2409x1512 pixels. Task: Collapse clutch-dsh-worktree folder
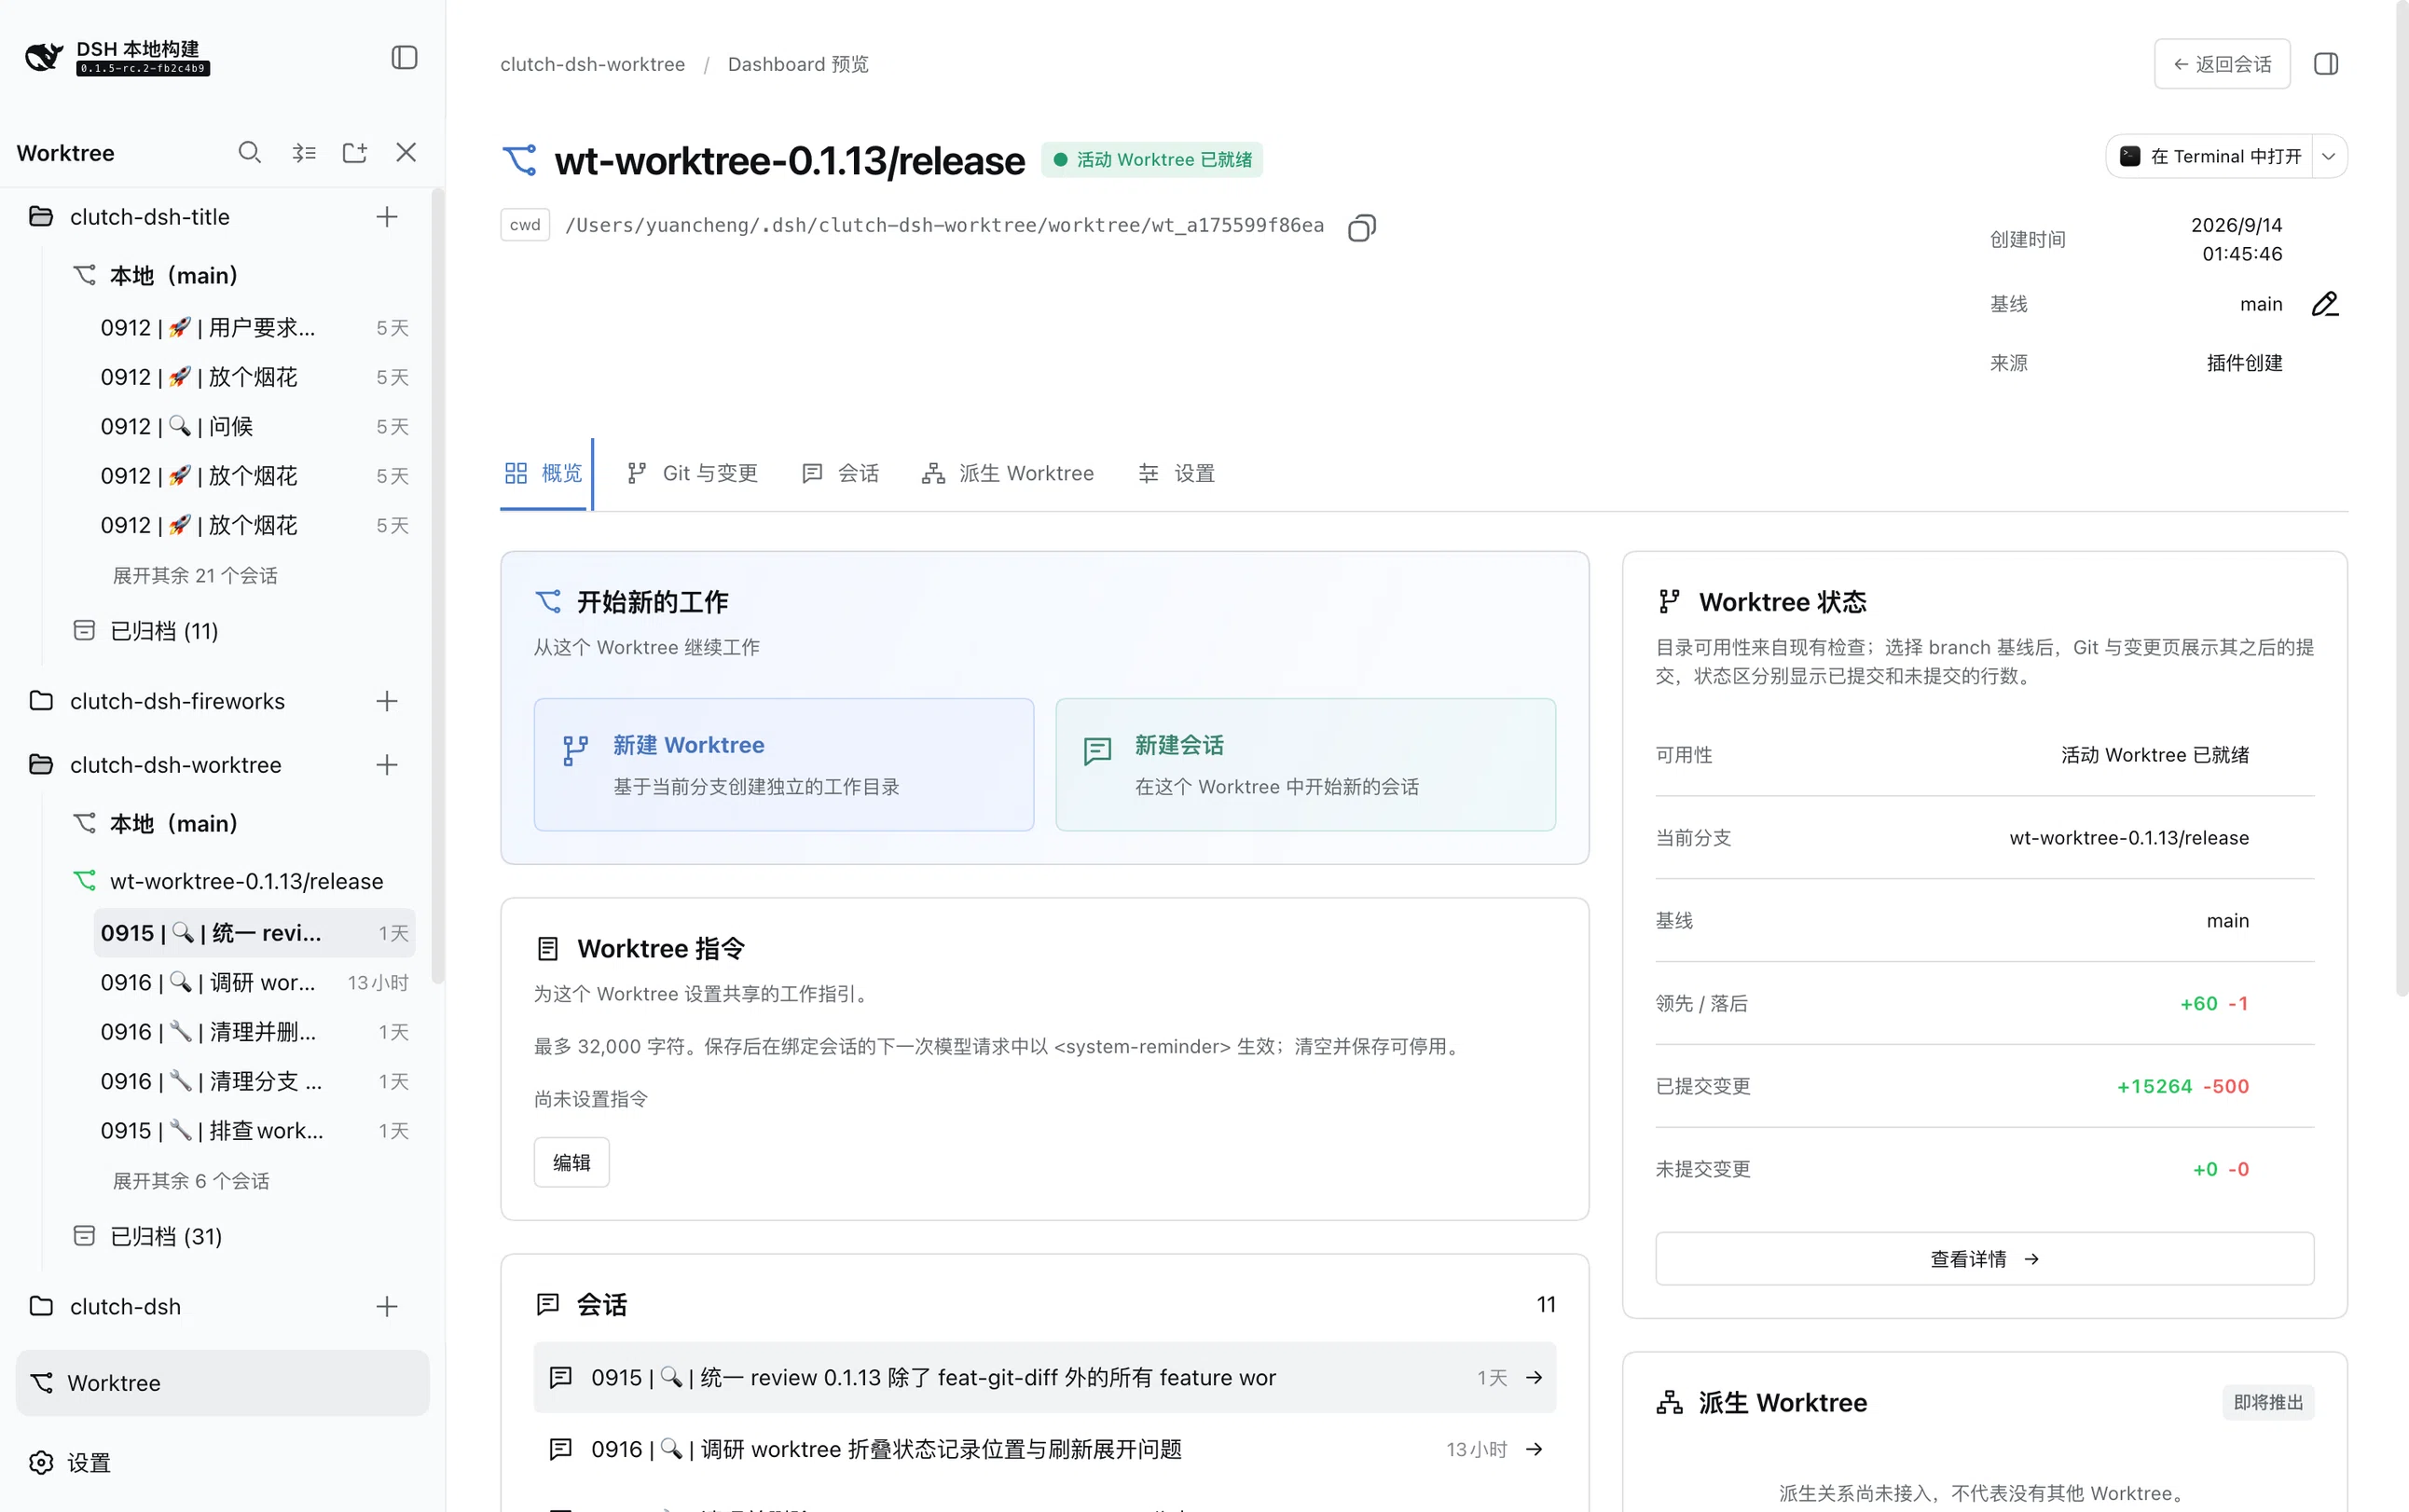click(41, 765)
